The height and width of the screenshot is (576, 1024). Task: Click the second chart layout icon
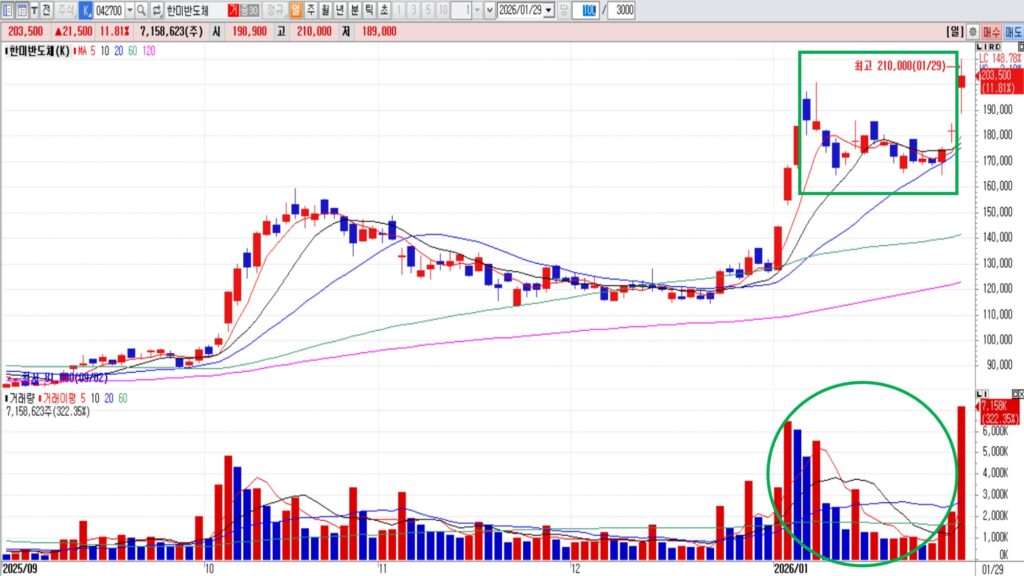[21, 10]
